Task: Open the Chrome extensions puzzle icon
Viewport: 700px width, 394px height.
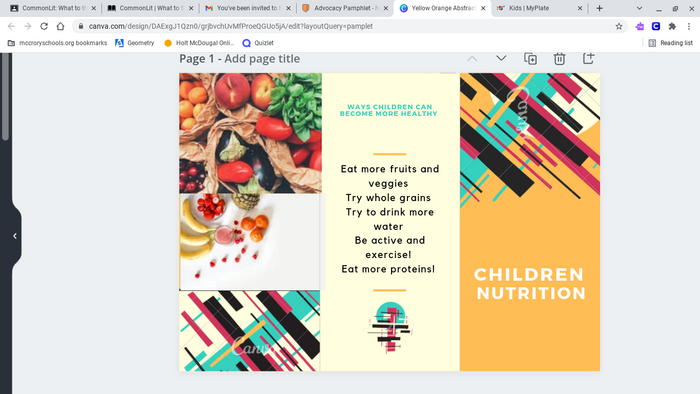Action: [x=672, y=26]
